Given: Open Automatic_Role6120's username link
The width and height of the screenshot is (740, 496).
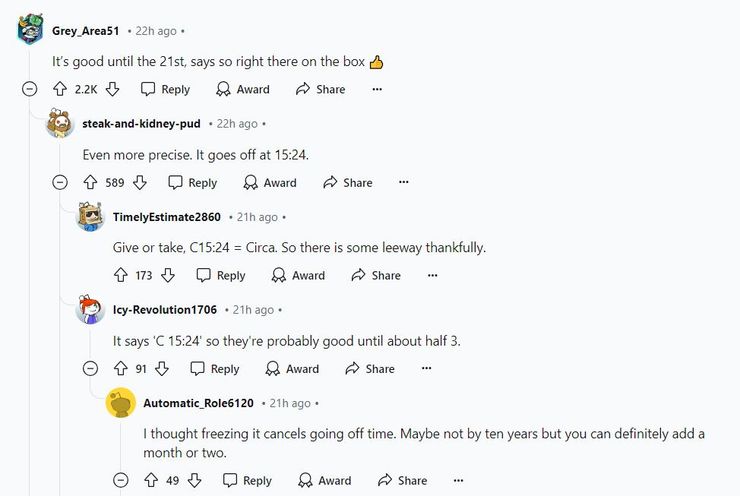Looking at the screenshot, I should pos(199,403).
